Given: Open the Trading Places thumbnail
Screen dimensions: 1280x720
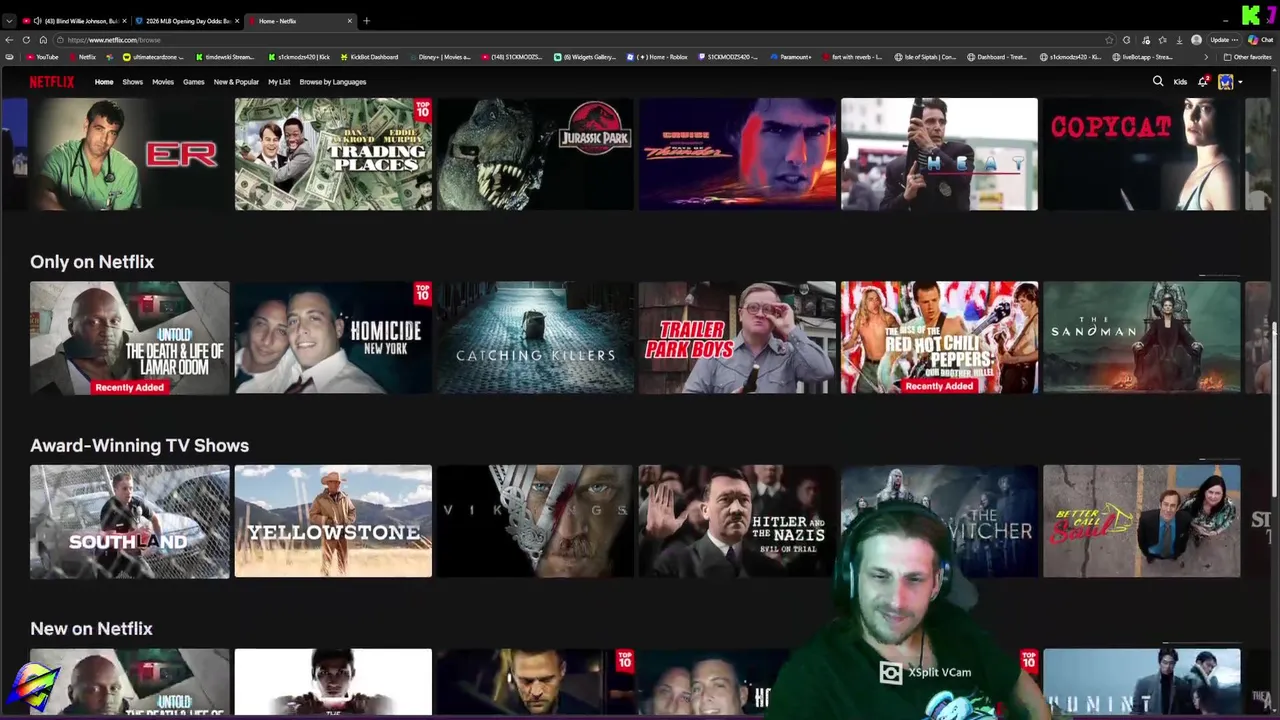Looking at the screenshot, I should pyautogui.click(x=333, y=154).
